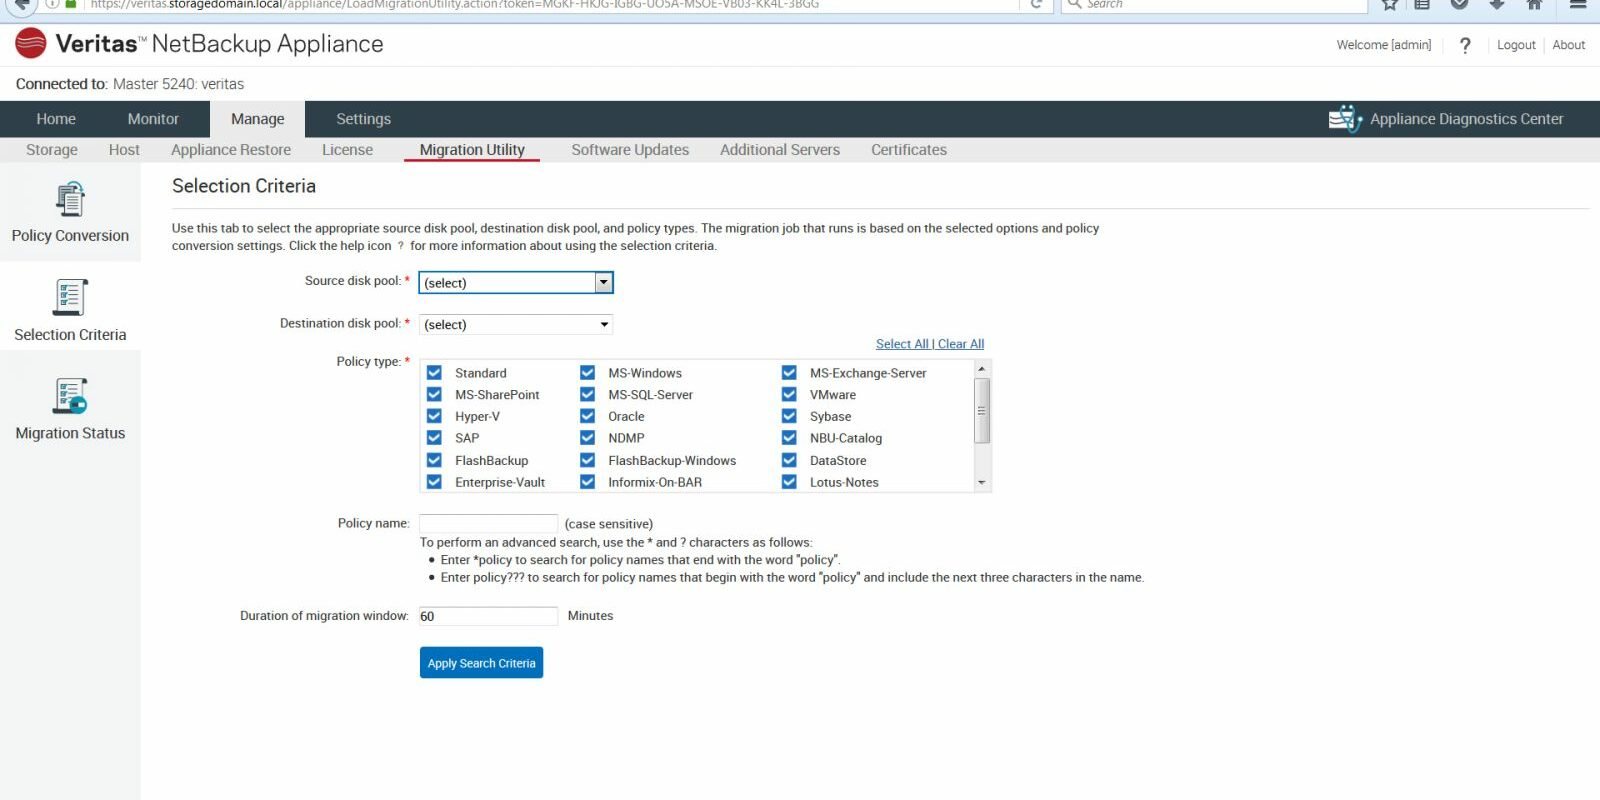
Task: Uncheck the FlashBackup policy type
Action: pos(434,460)
